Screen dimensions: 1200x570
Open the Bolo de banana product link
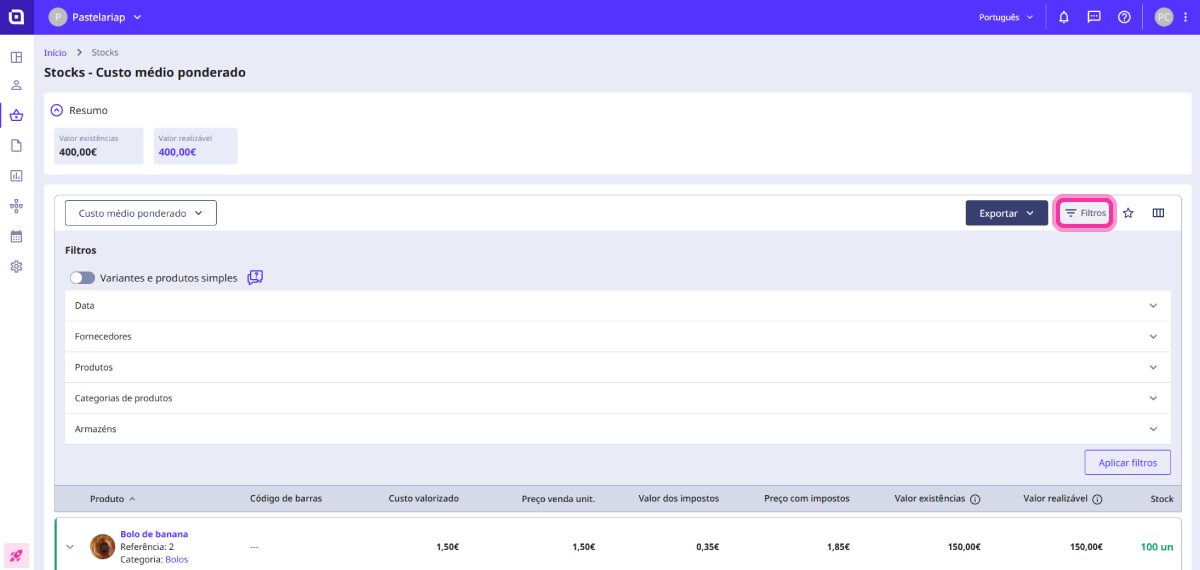click(154, 534)
